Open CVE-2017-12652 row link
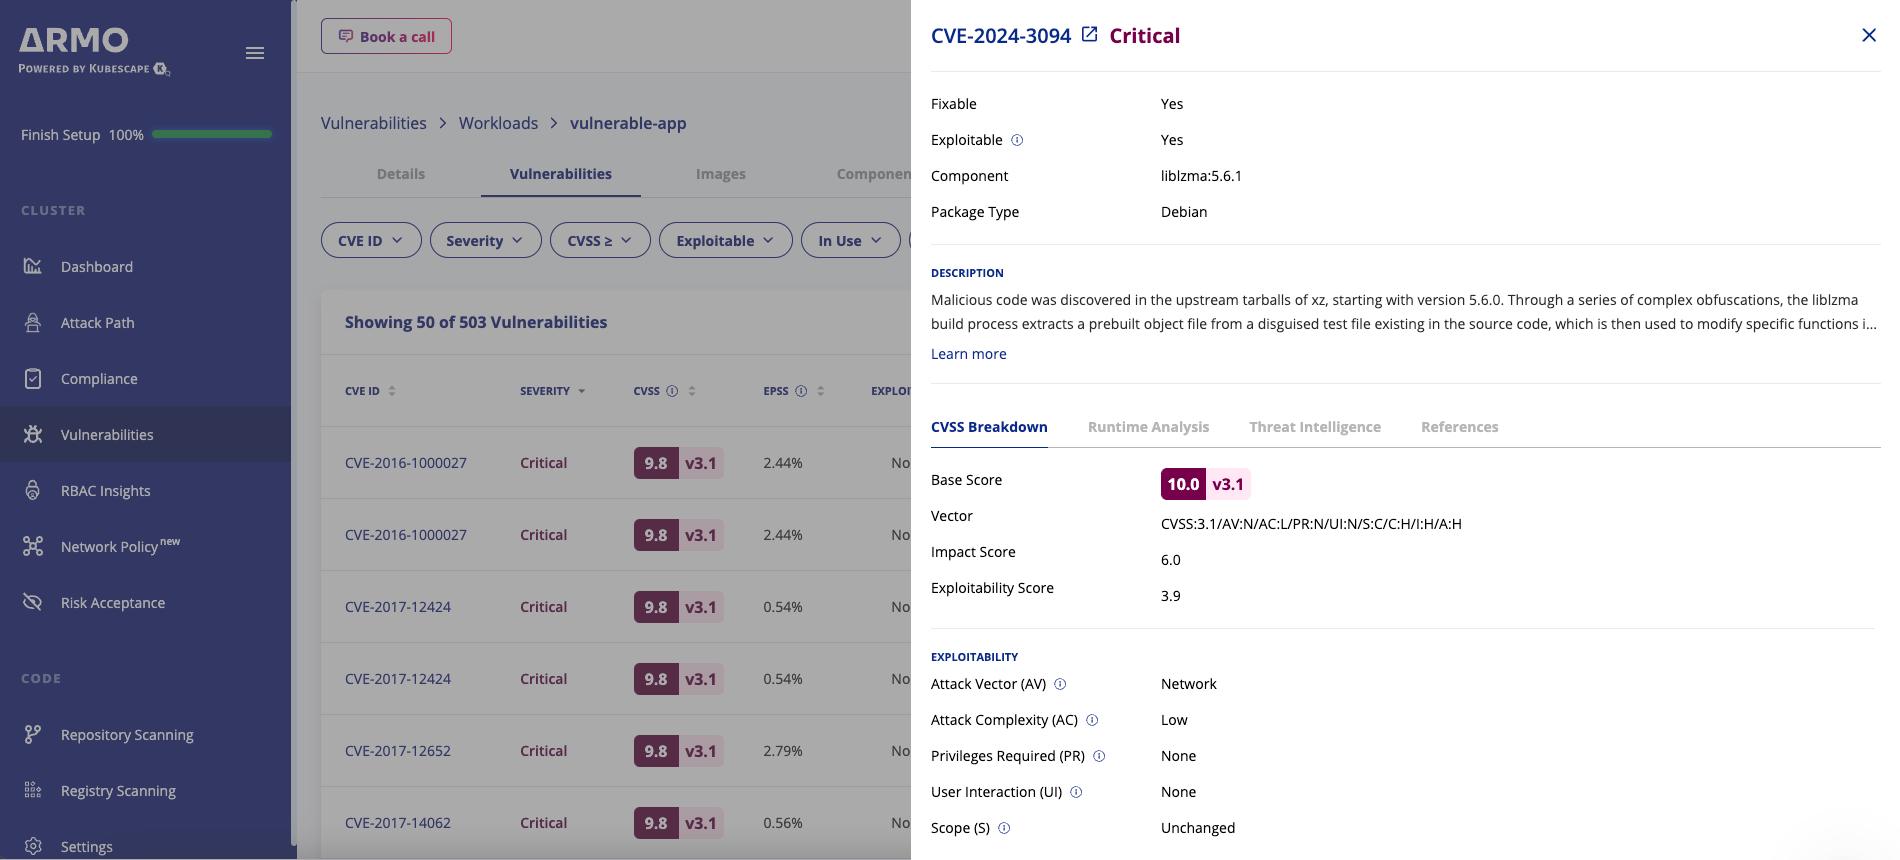Image resolution: width=1900 pixels, height=860 pixels. pos(398,751)
